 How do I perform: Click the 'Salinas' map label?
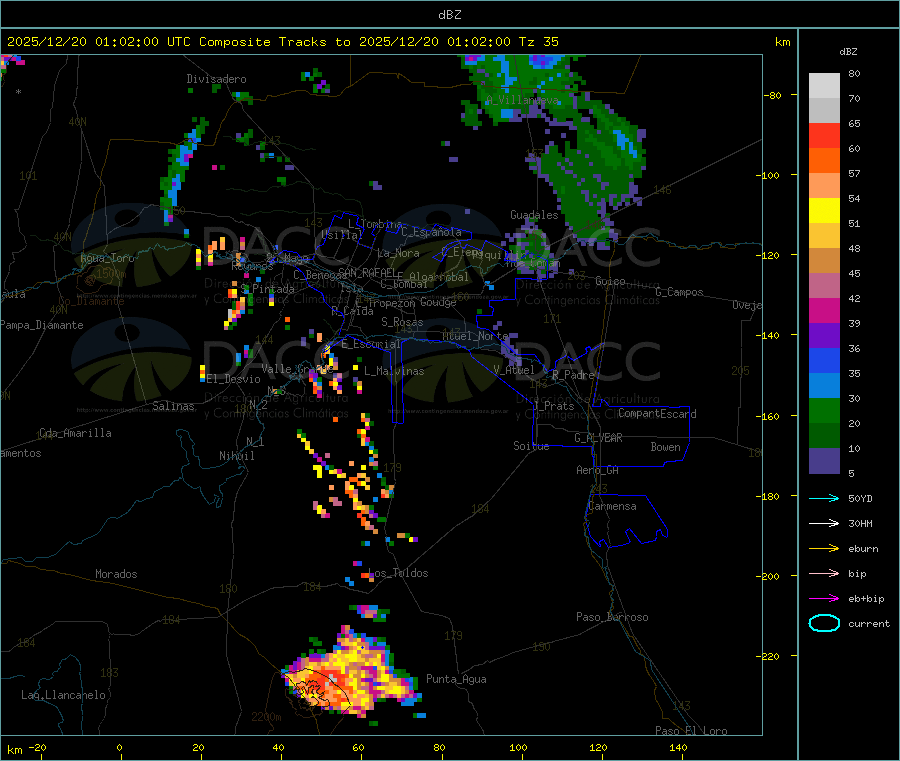pos(173,406)
